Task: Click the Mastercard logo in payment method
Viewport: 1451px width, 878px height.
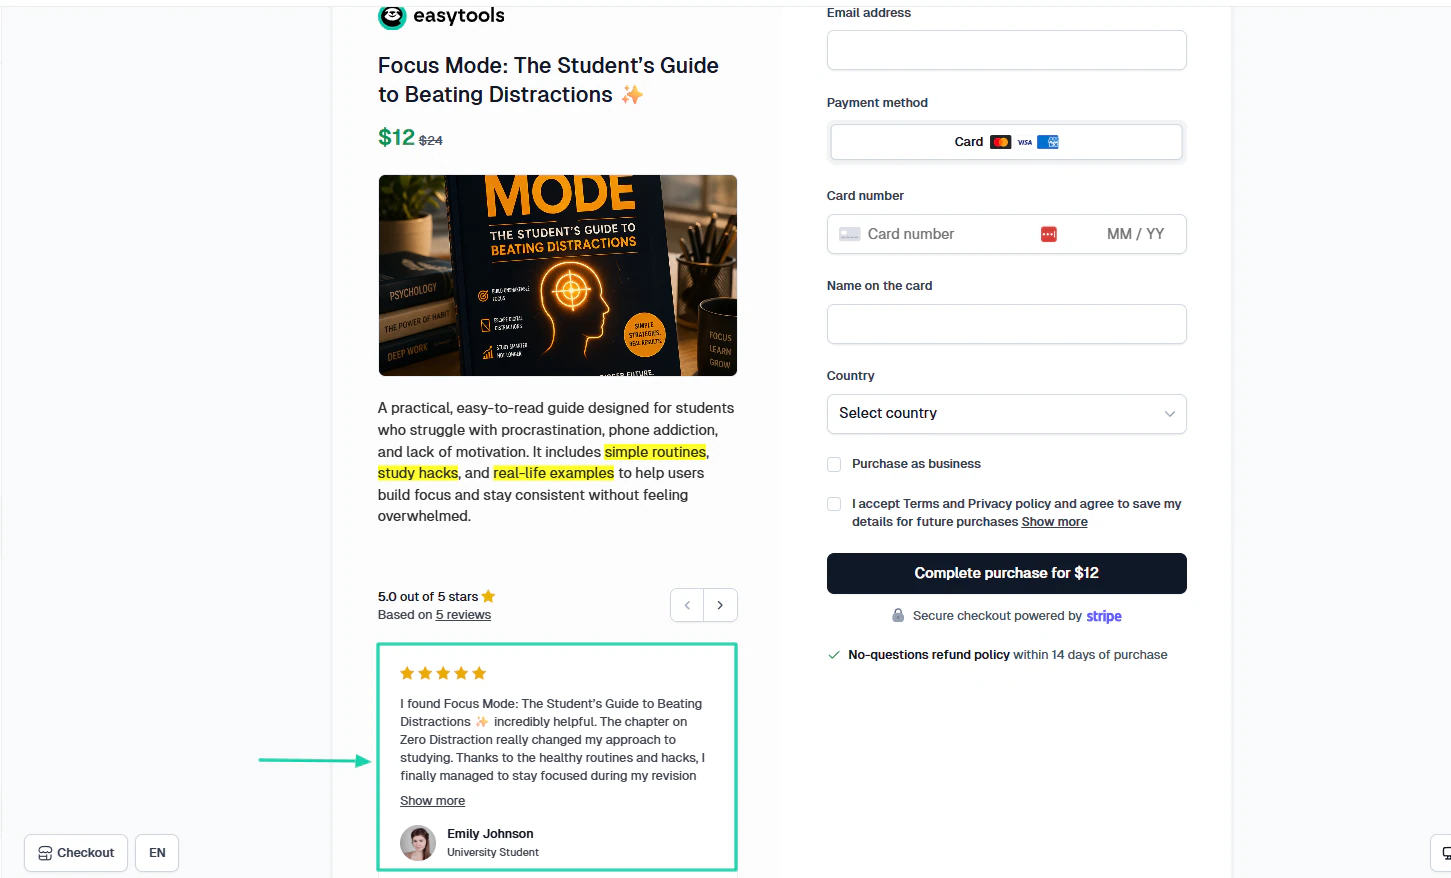Action: click(x=1001, y=142)
